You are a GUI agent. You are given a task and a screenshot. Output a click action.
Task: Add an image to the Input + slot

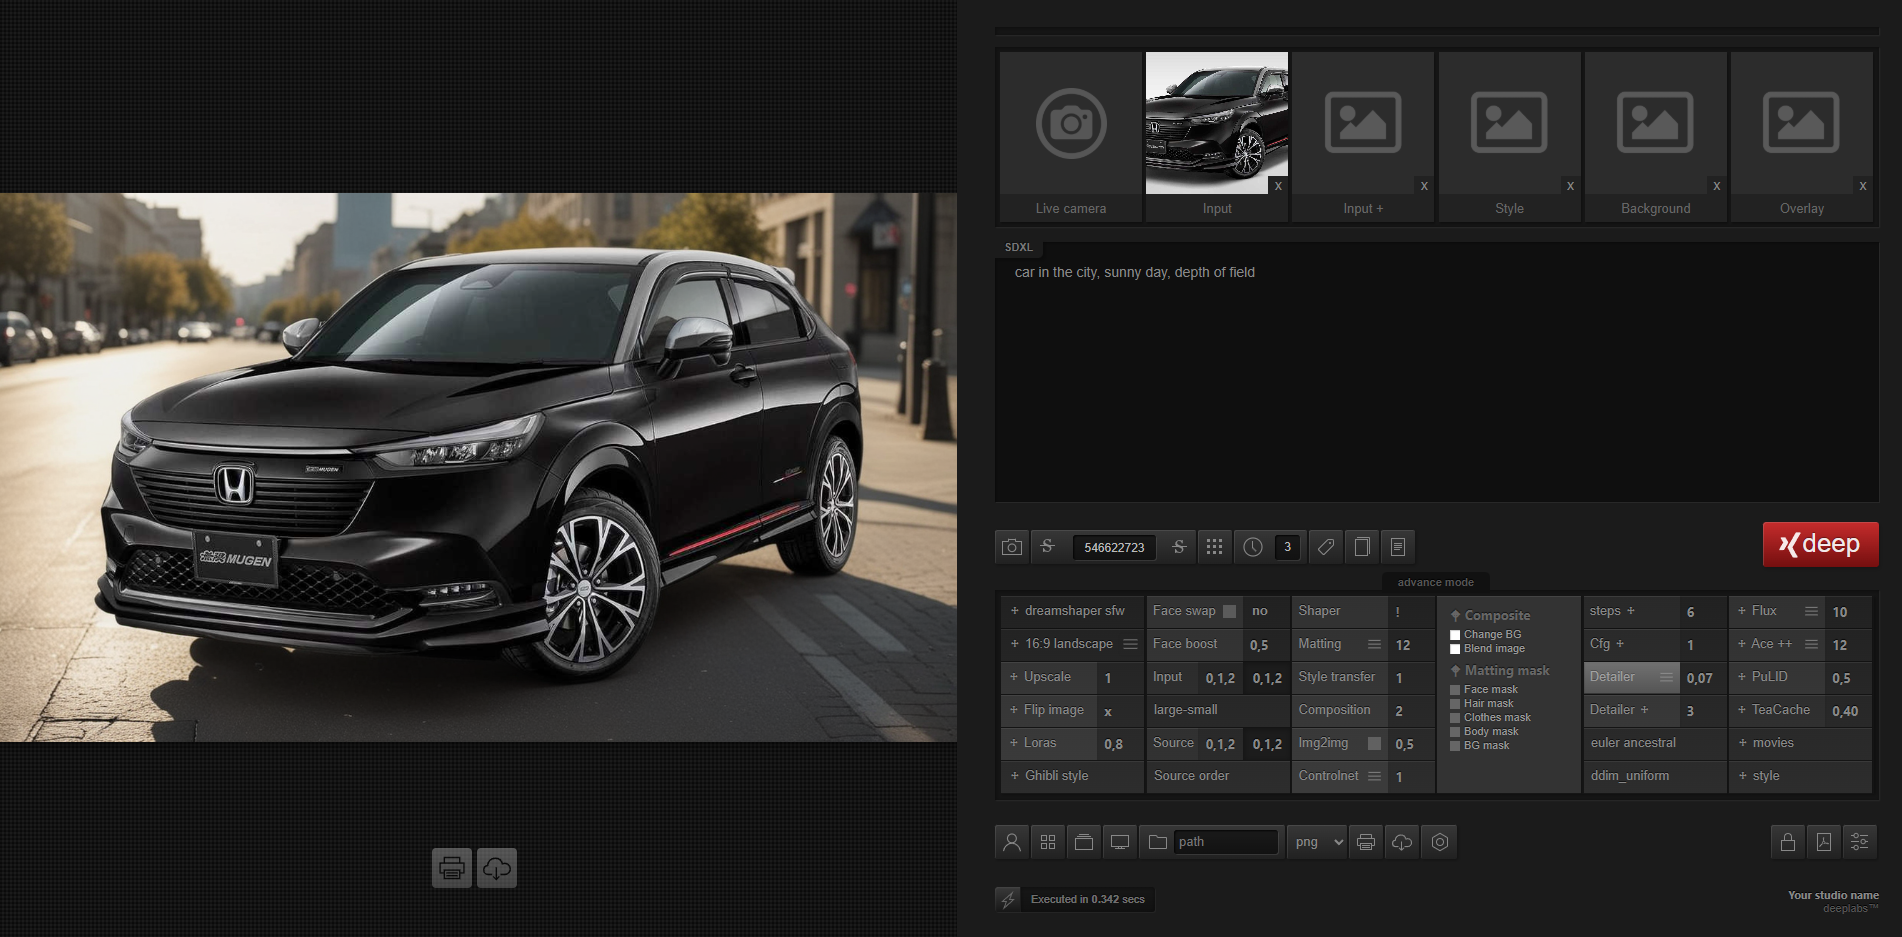coord(1362,123)
